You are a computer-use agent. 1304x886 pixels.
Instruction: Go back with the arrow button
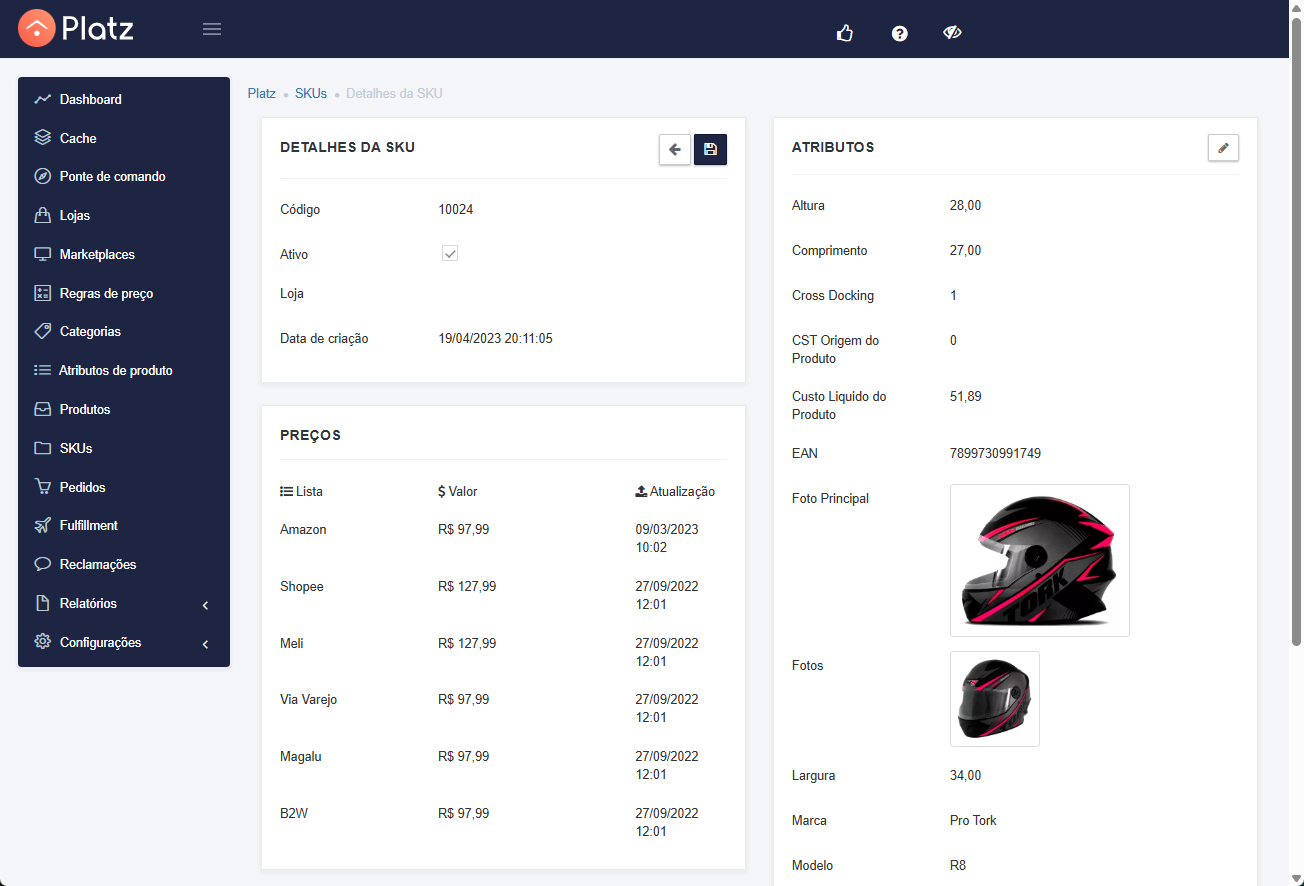tap(675, 149)
